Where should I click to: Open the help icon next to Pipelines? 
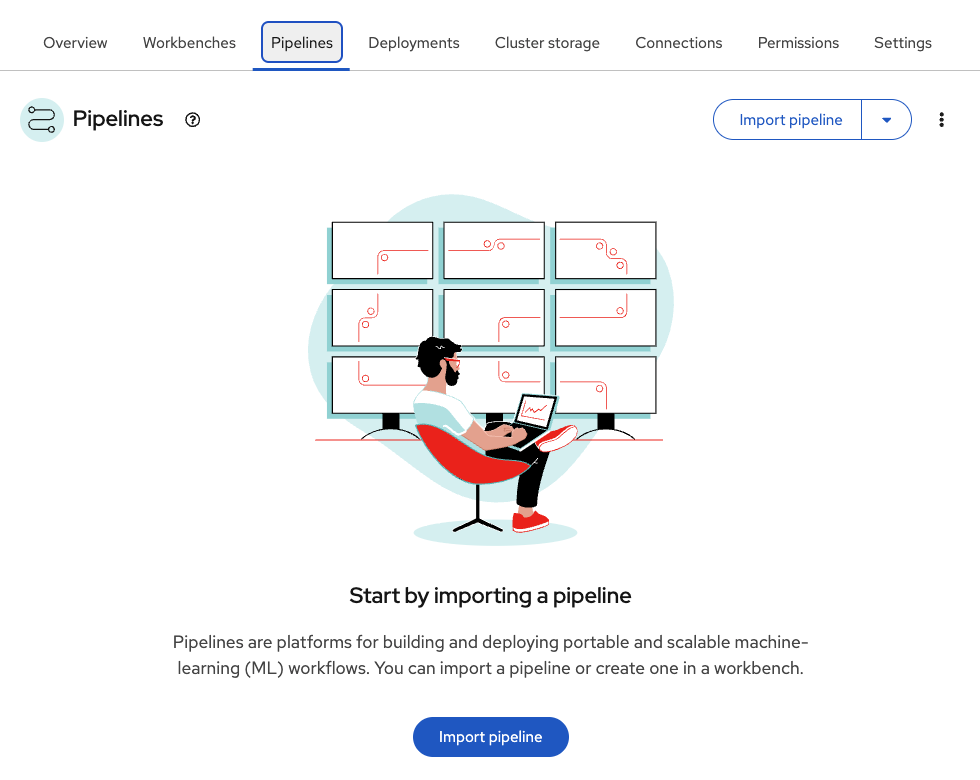point(193,120)
